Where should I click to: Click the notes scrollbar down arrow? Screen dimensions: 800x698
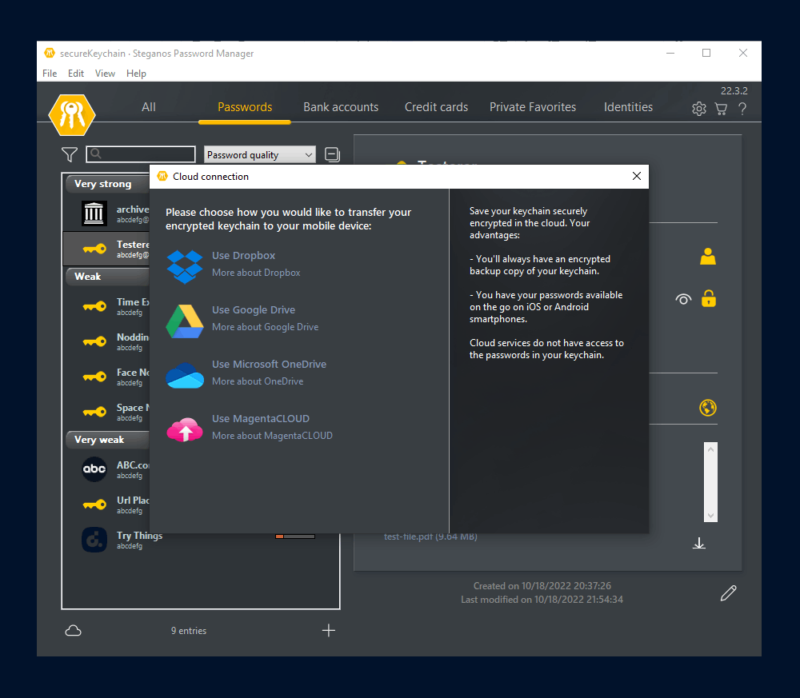pyautogui.click(x=711, y=515)
